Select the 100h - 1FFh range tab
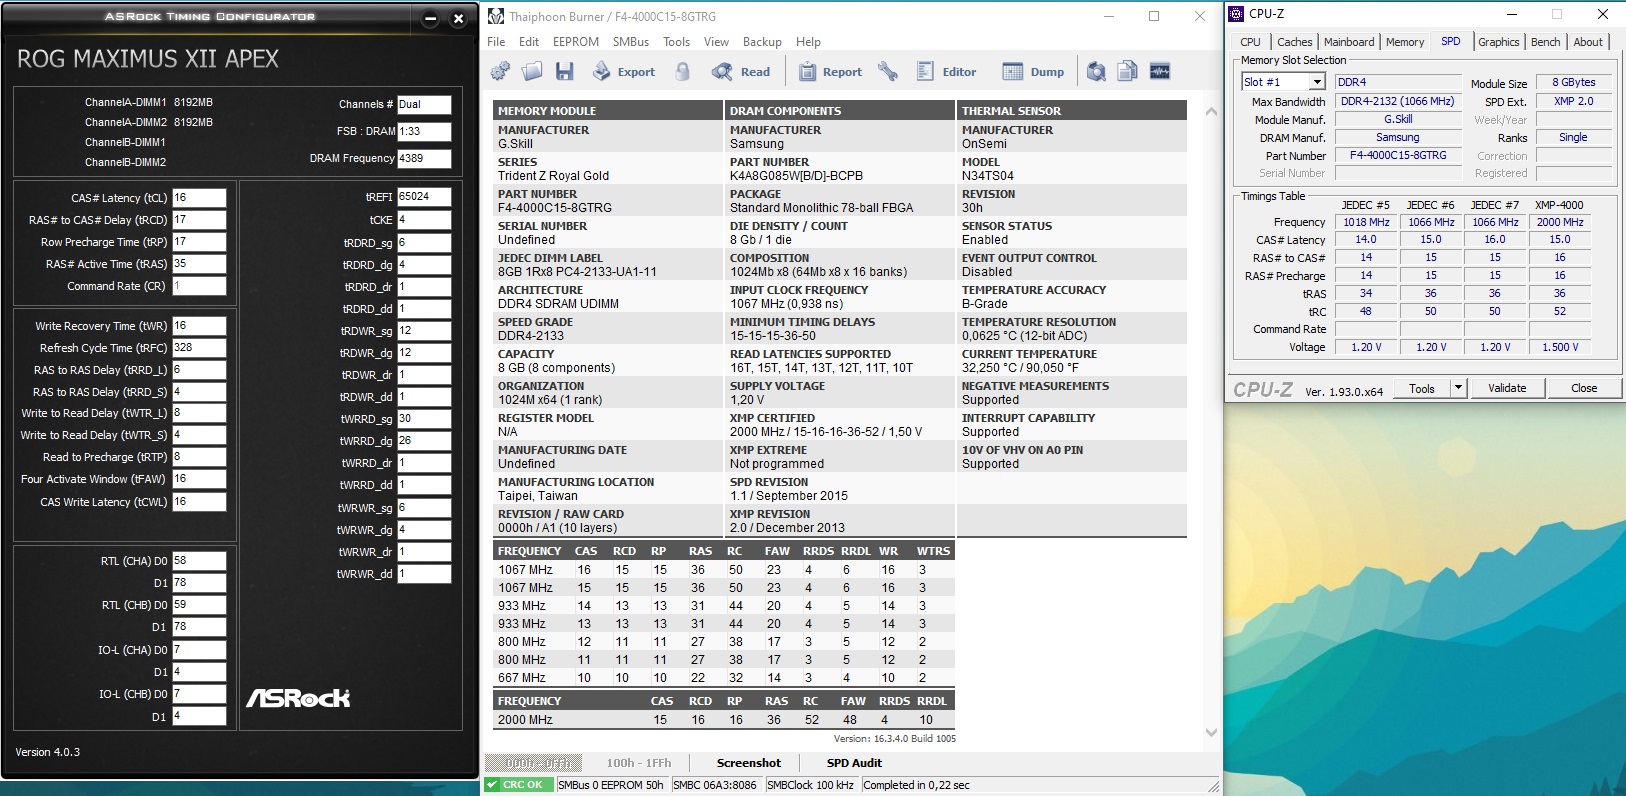 pos(639,763)
